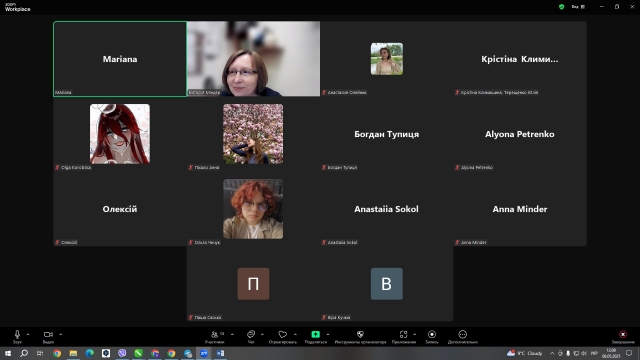
Task: Select Mariana's video tile
Action: click(120, 59)
